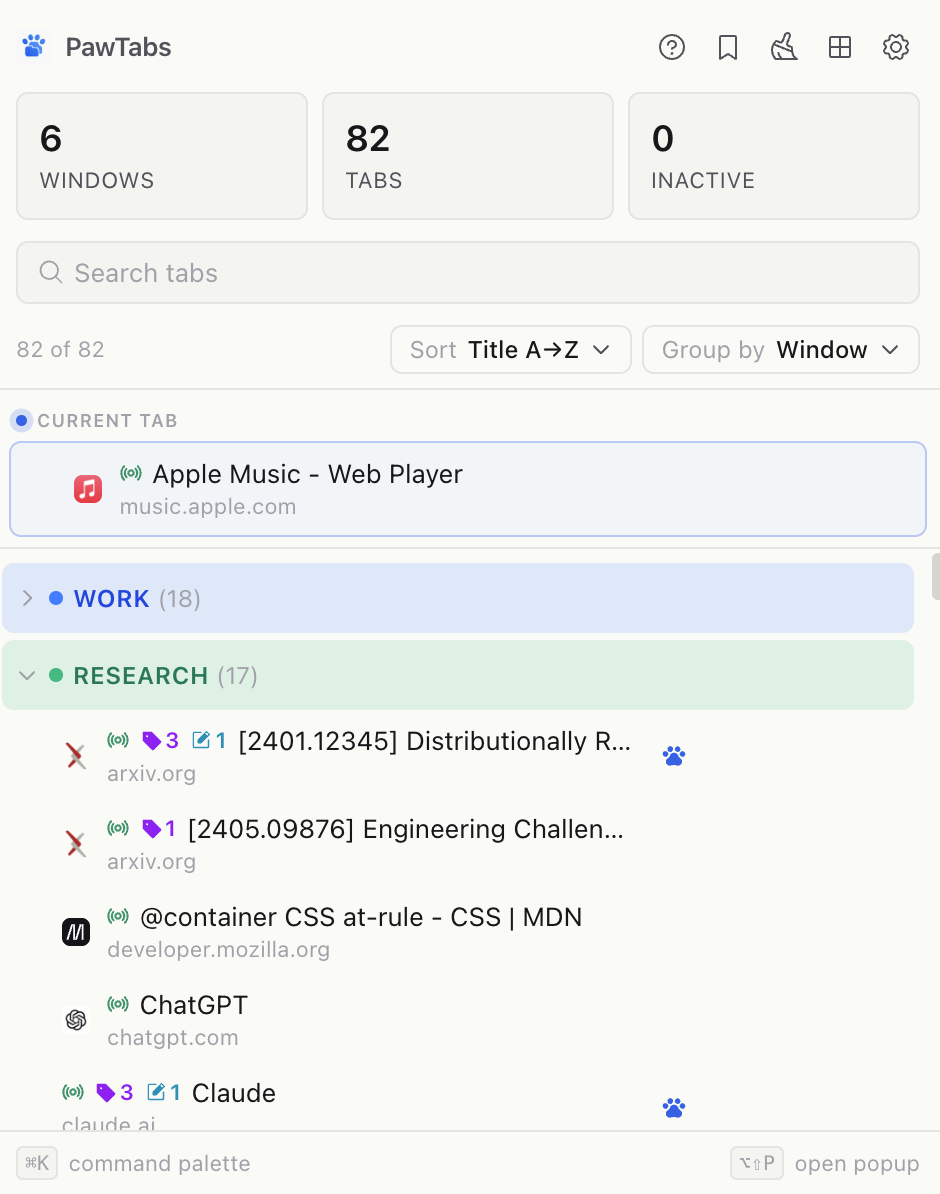
Task: Click the 0 Inactive stat card
Action: click(x=774, y=156)
